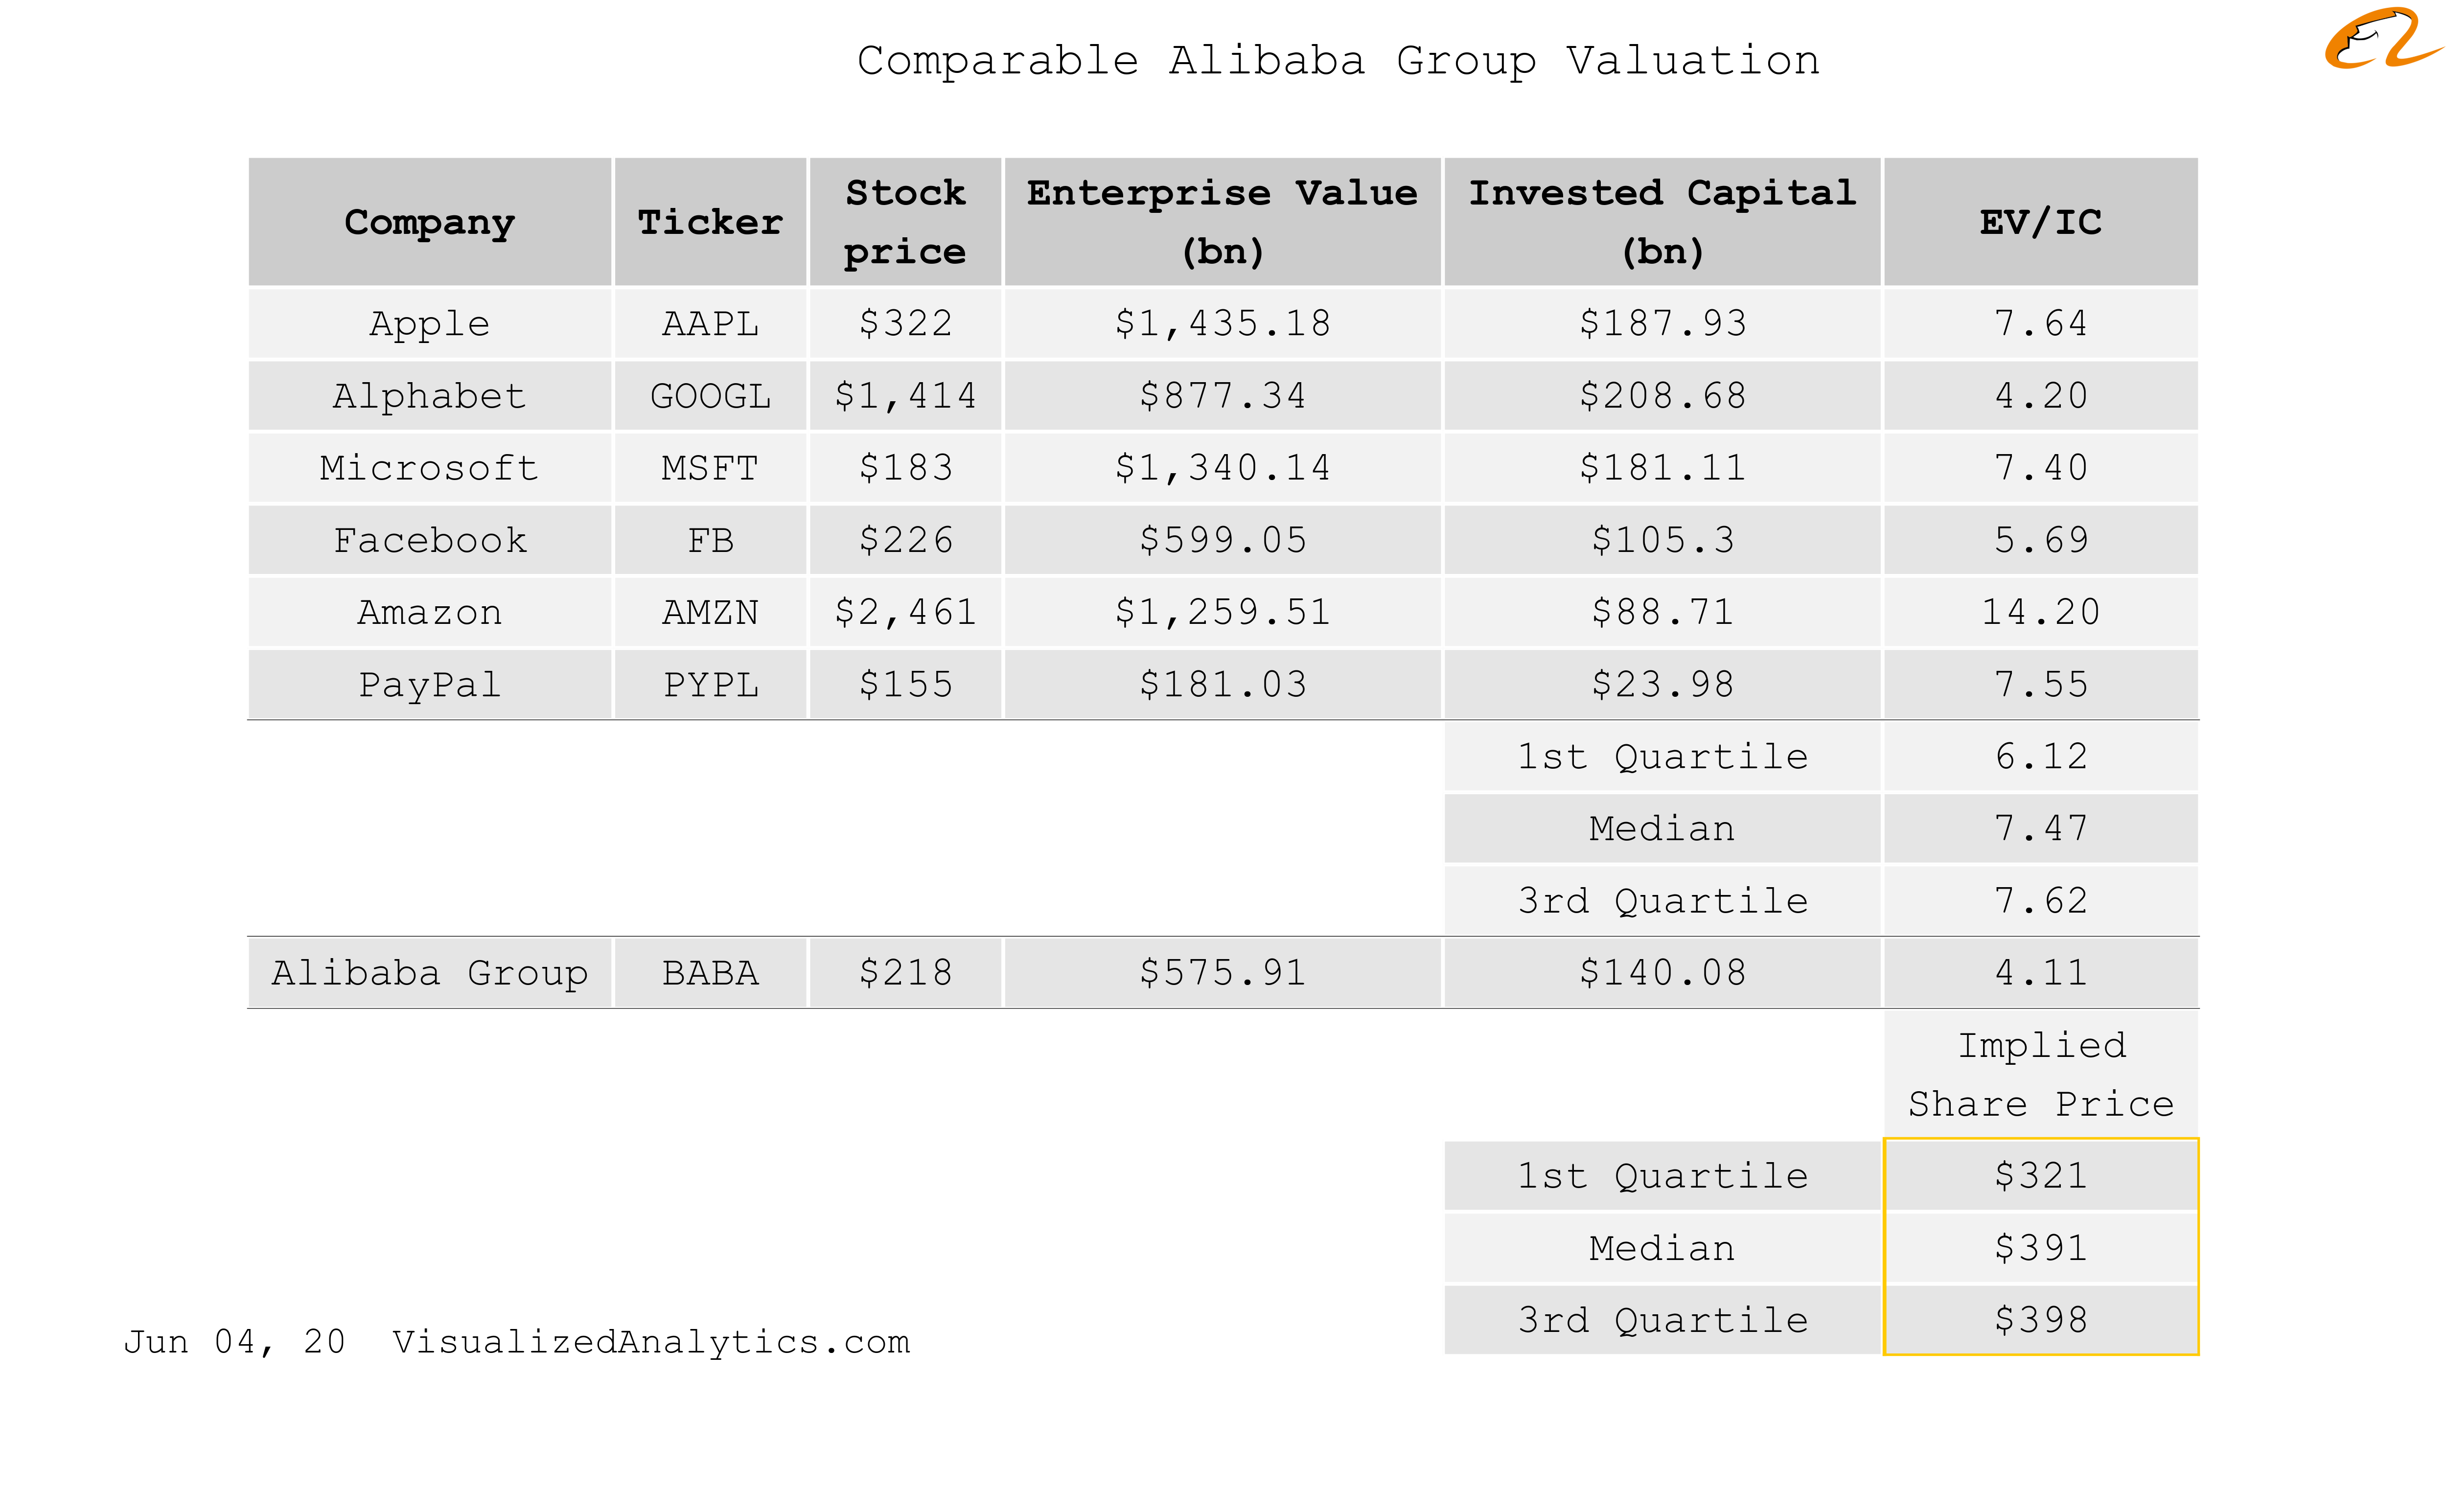Click the VisualizedAnalytics.com footer text
The height and width of the screenshot is (1512, 2447).
click(651, 1342)
